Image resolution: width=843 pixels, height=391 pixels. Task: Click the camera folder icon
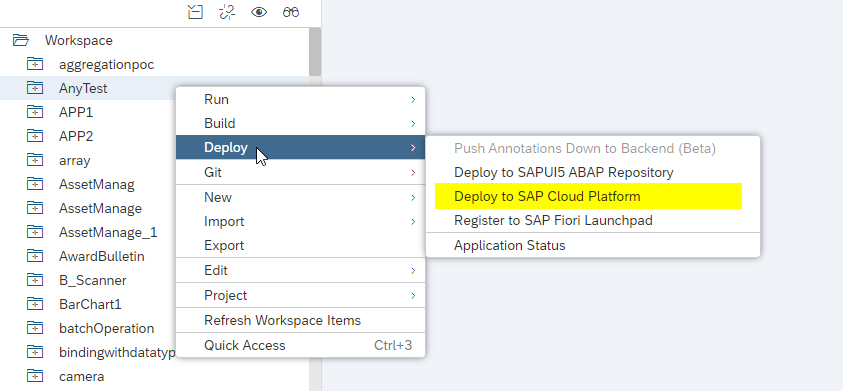35,376
